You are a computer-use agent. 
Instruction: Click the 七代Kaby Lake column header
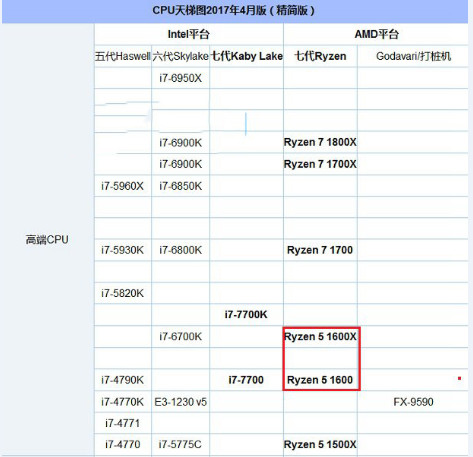[247, 56]
